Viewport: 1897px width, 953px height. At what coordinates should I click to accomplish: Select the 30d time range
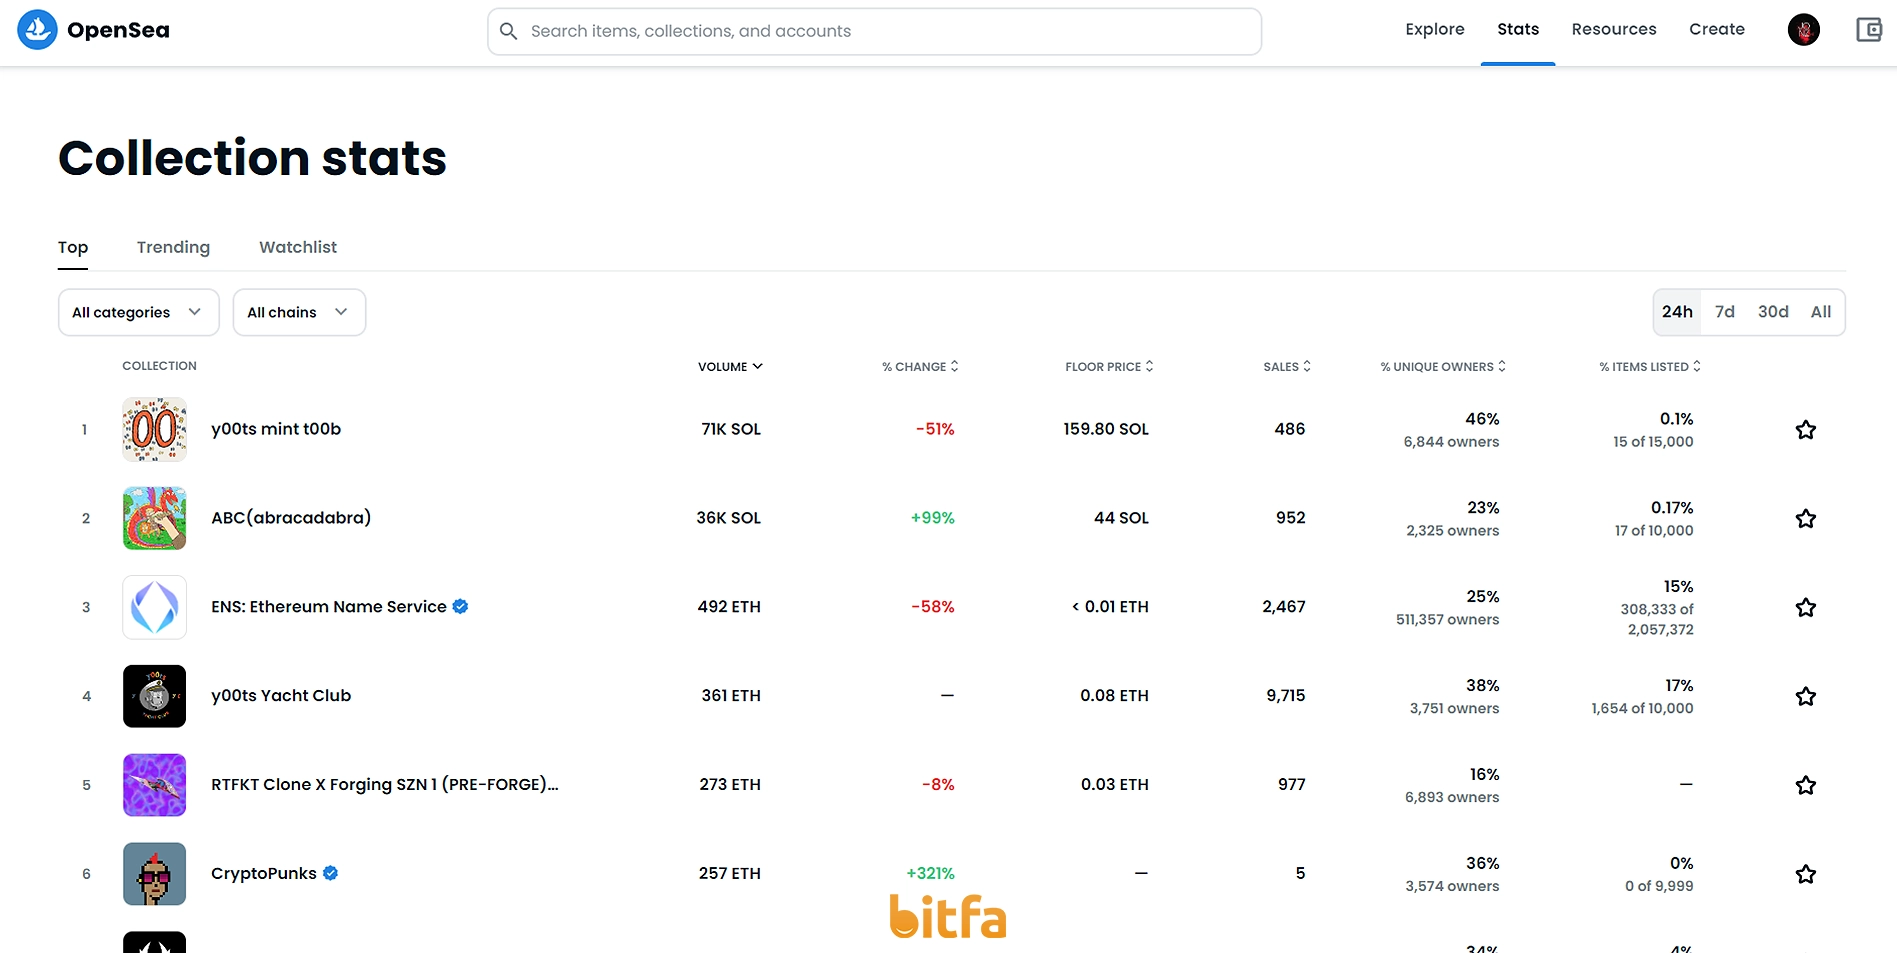(1773, 312)
